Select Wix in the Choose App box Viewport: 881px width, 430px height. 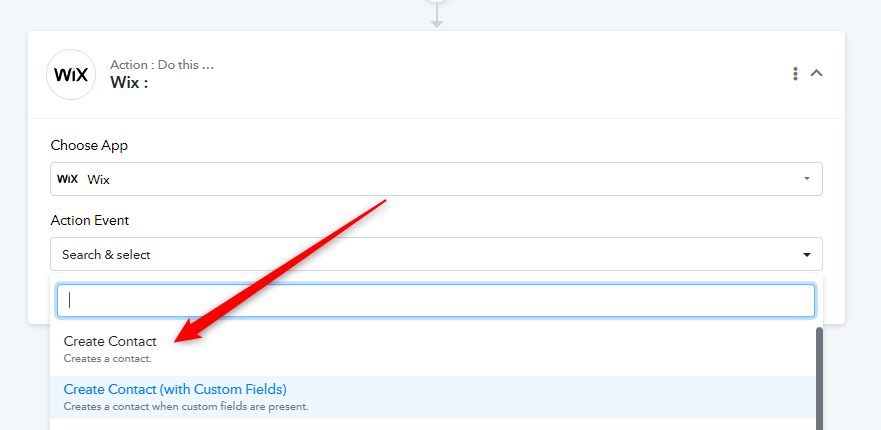click(436, 179)
